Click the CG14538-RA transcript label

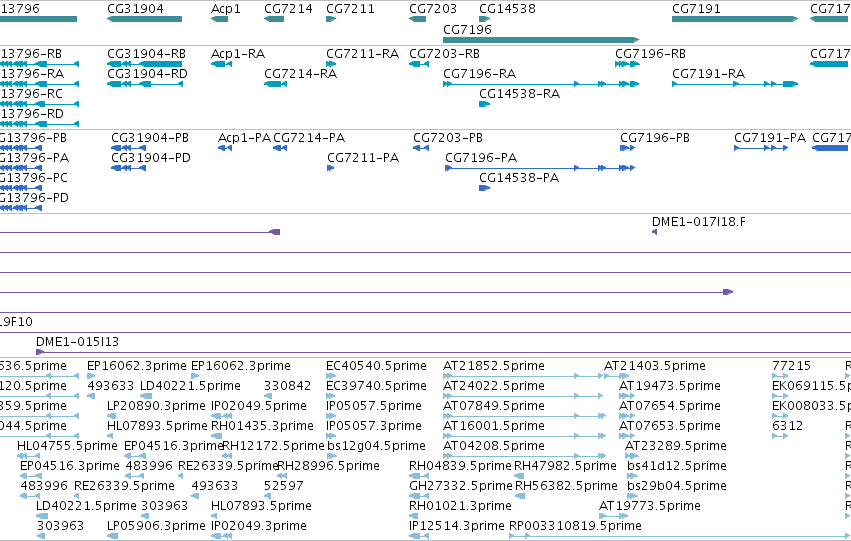519,94
